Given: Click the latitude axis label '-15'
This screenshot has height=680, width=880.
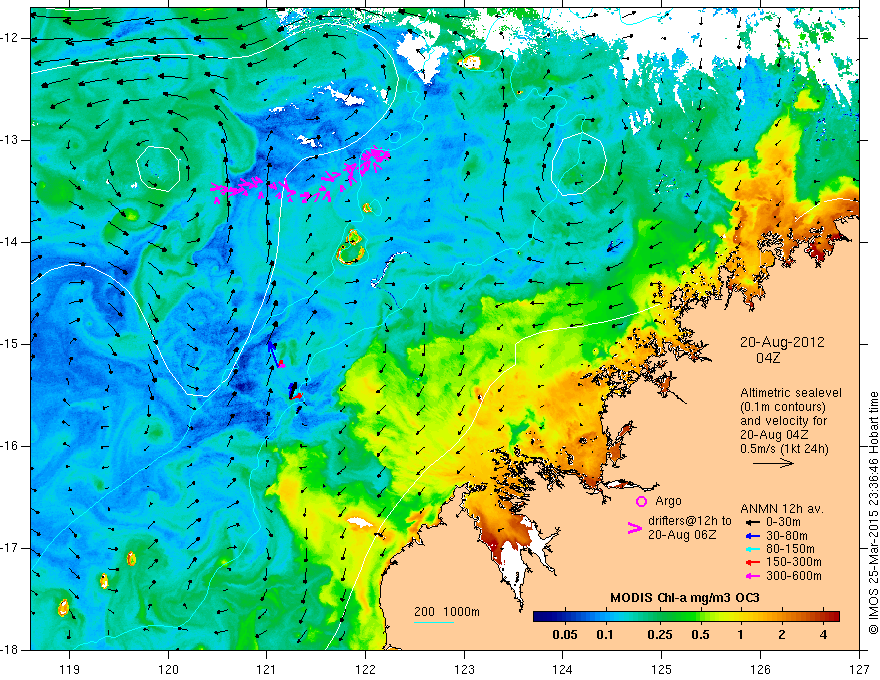Looking at the screenshot, I should click(x=10, y=344).
